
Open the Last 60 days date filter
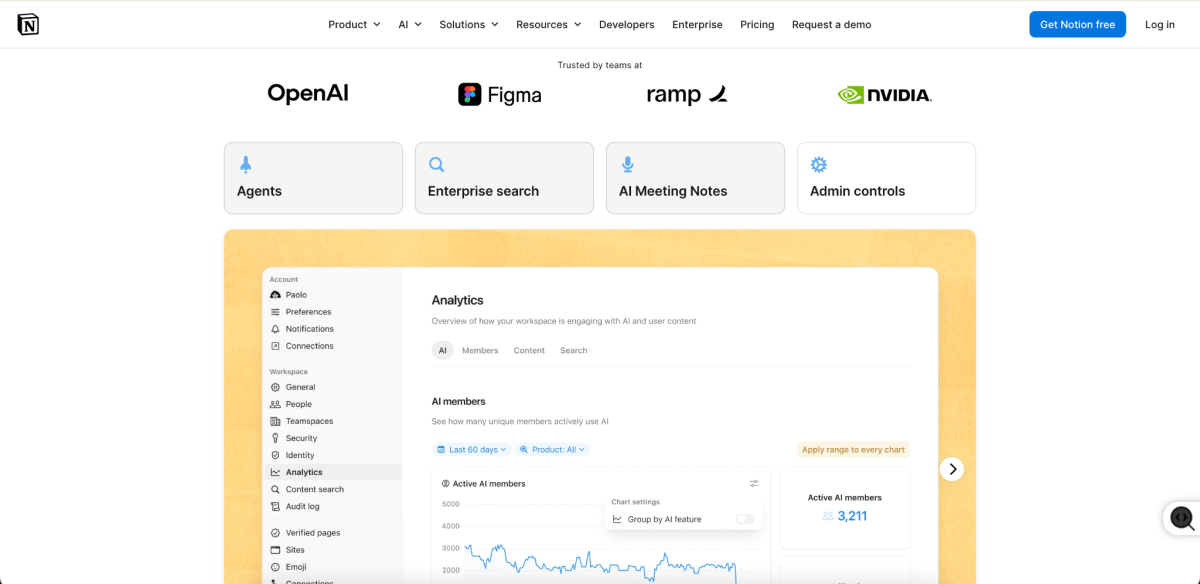(472, 450)
